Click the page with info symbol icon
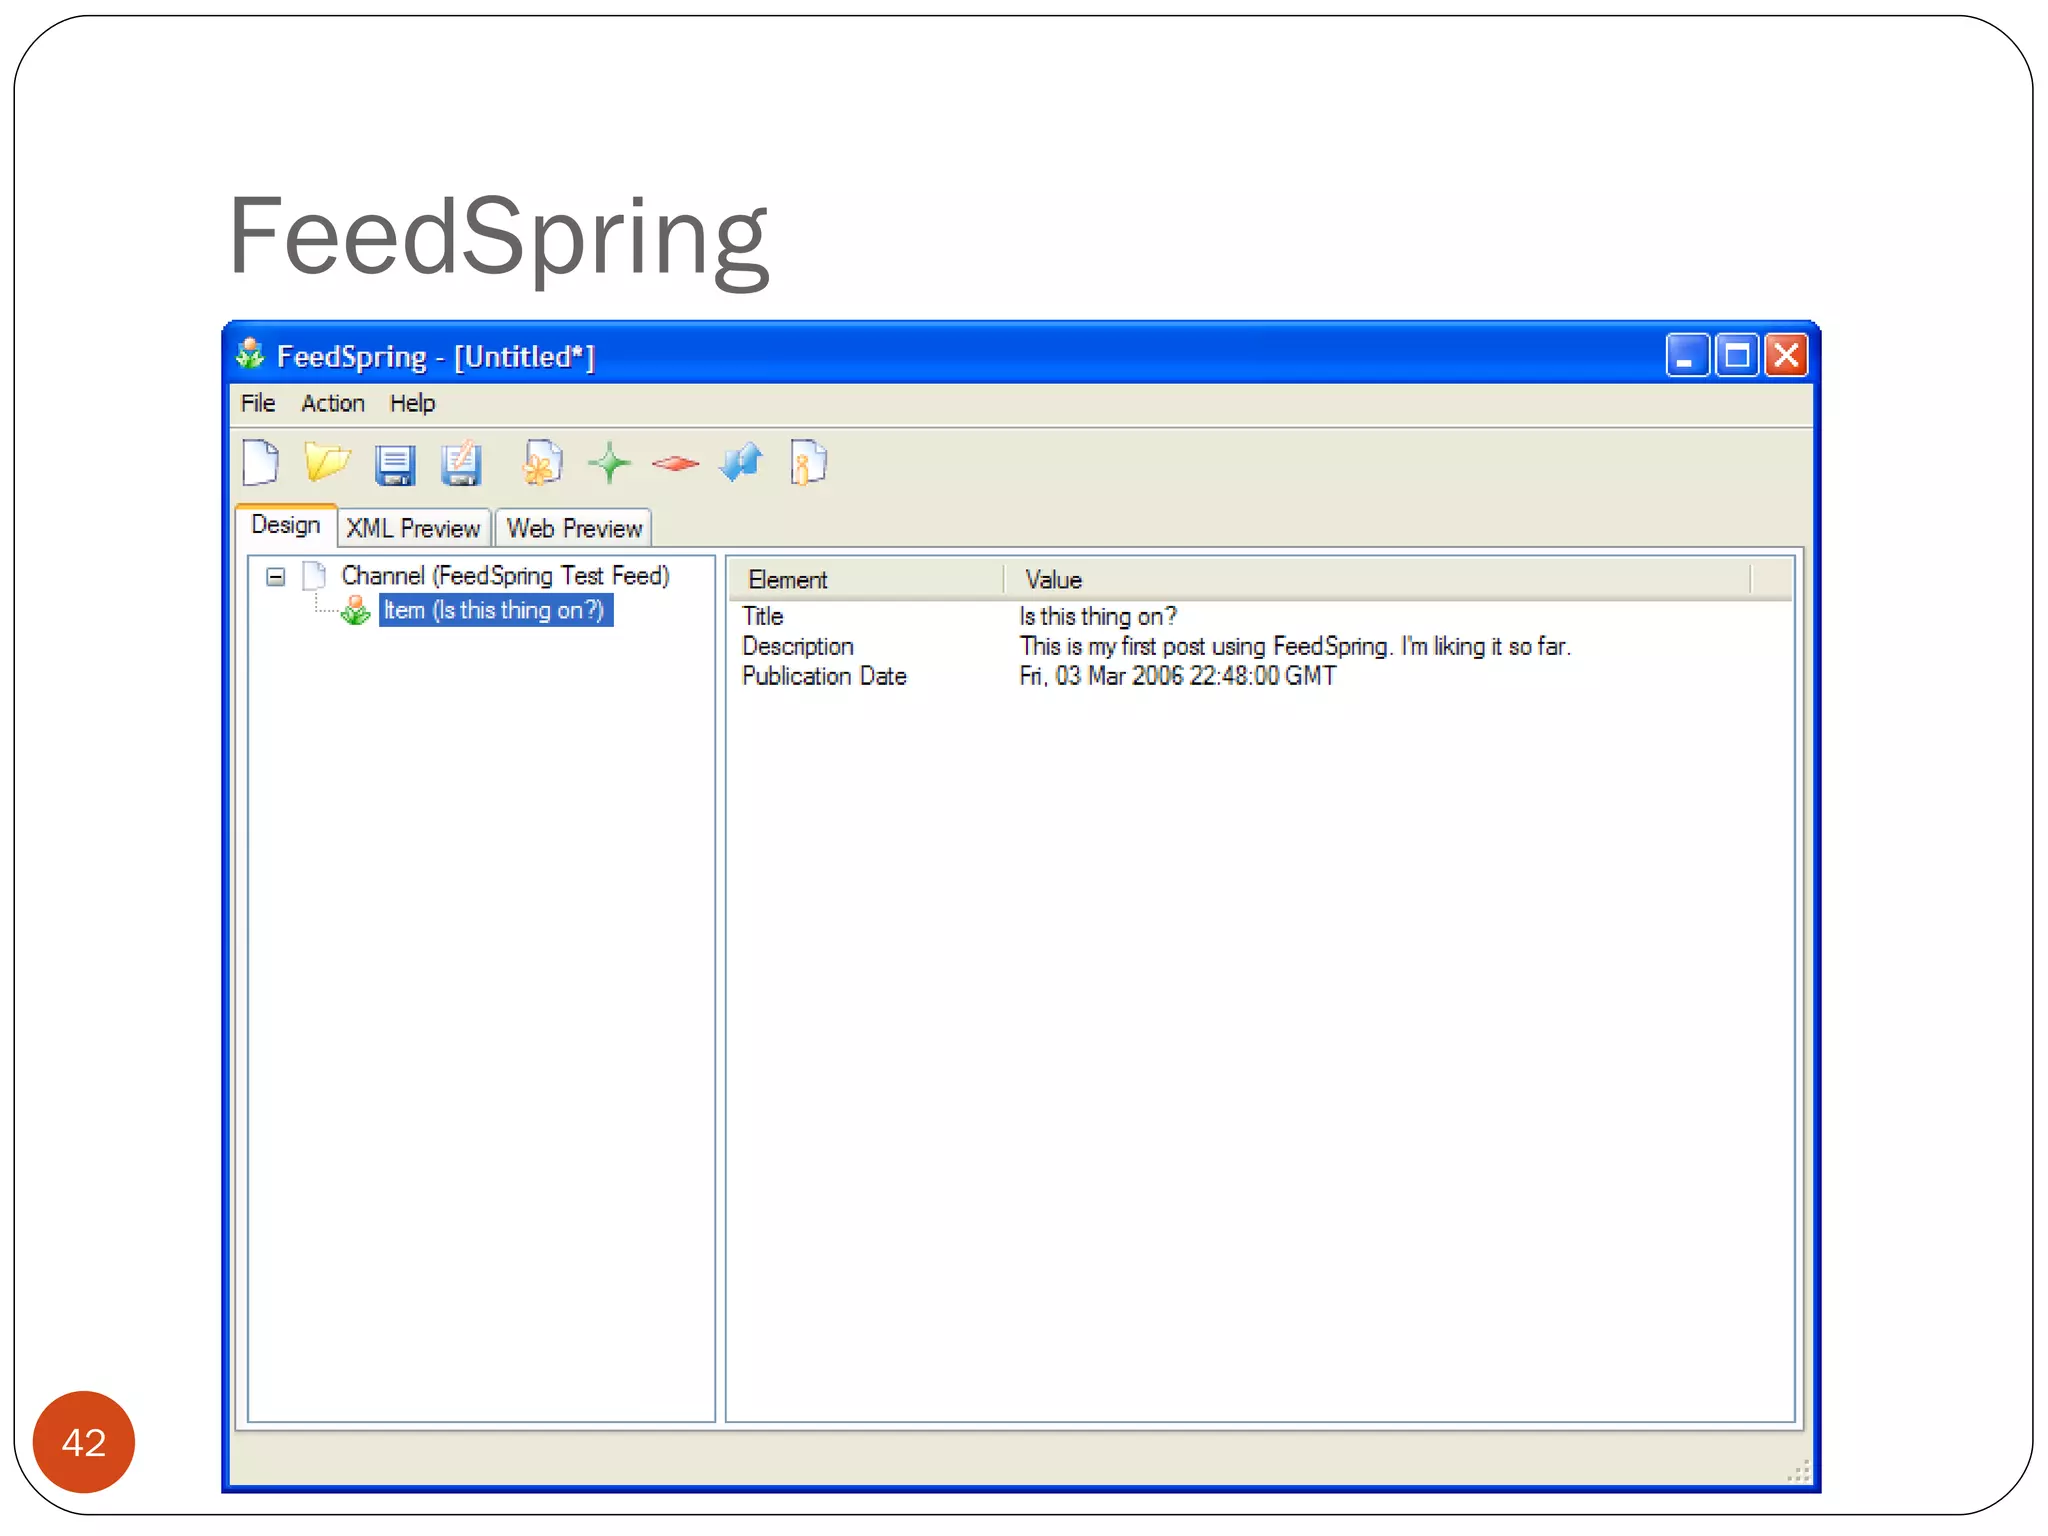Screen dimensions: 2048x1536 (808, 463)
